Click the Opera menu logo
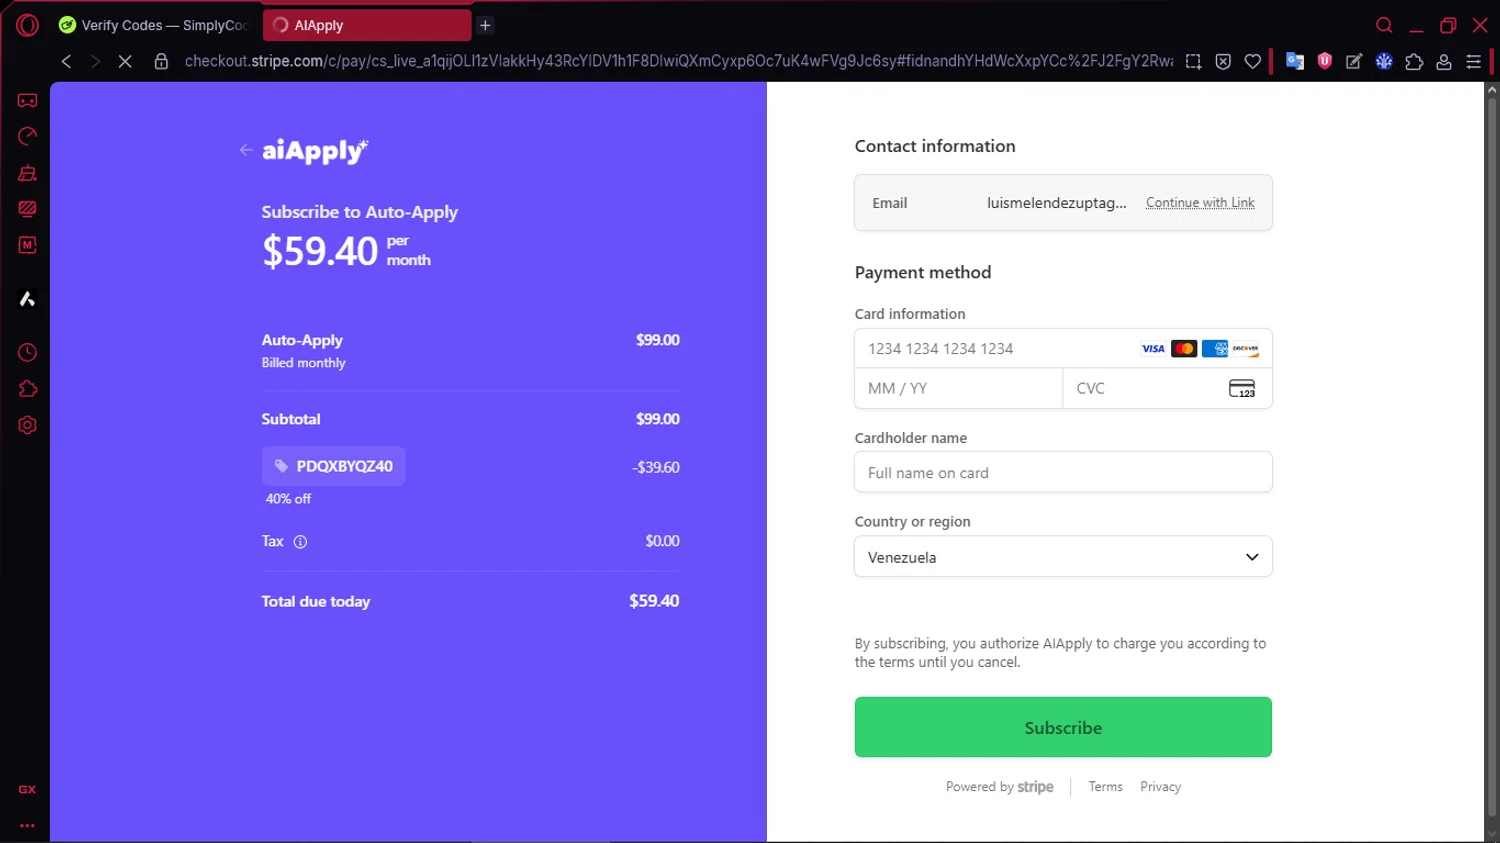Viewport: 1500px width, 843px height. click(x=27, y=25)
